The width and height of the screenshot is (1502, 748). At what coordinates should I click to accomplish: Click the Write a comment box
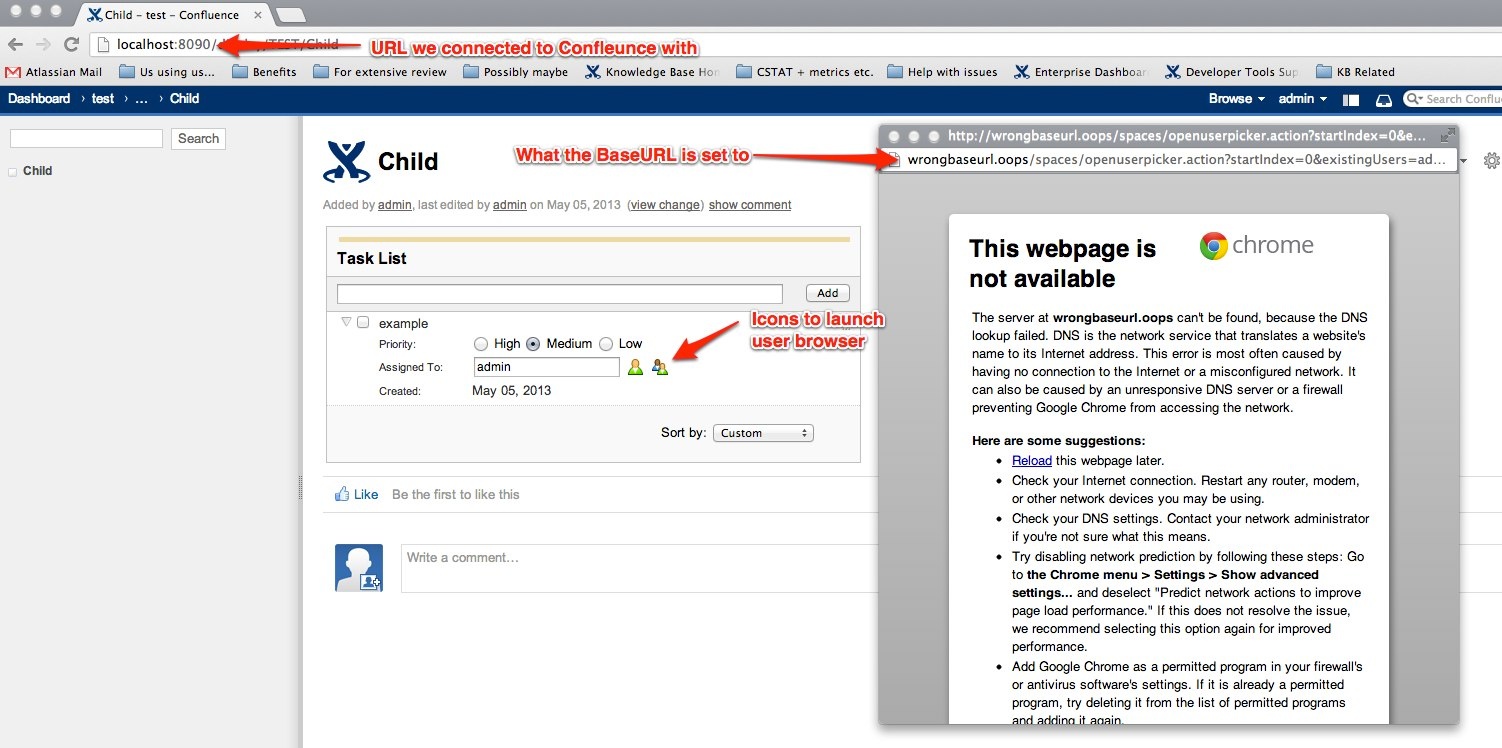(639, 568)
